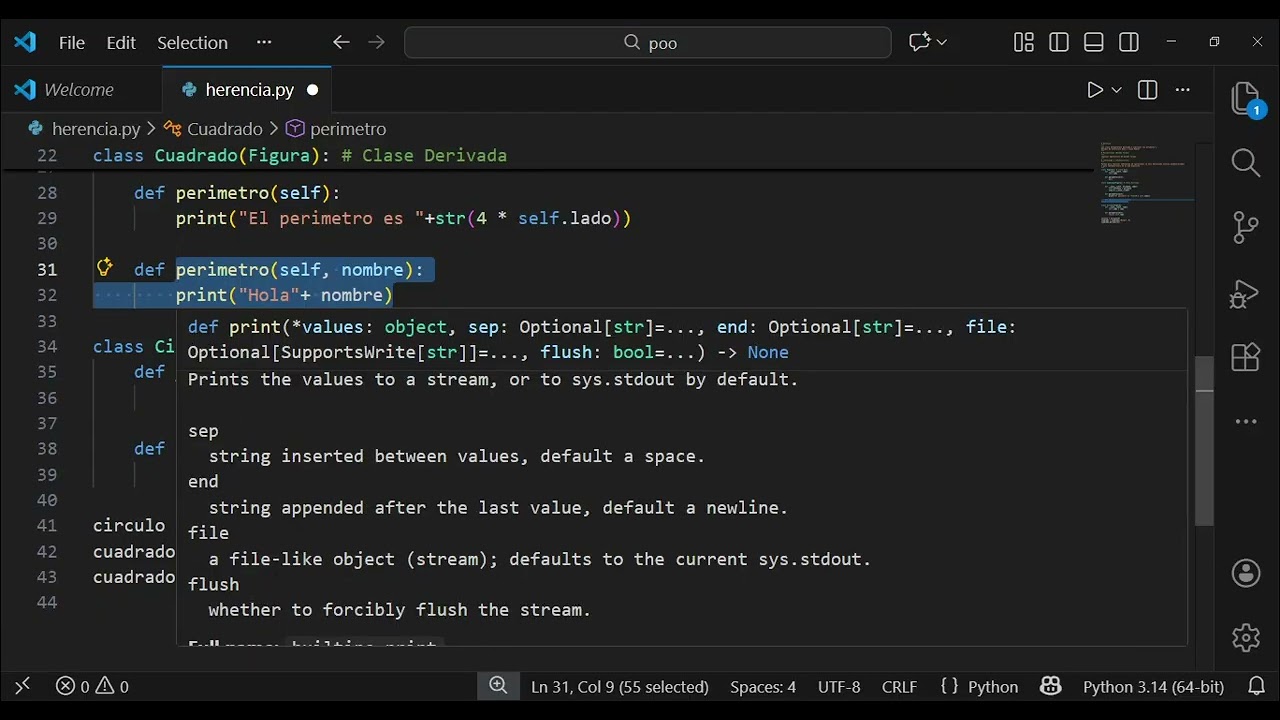
Task: Open editor More Actions ellipsis
Action: coord(1183,90)
